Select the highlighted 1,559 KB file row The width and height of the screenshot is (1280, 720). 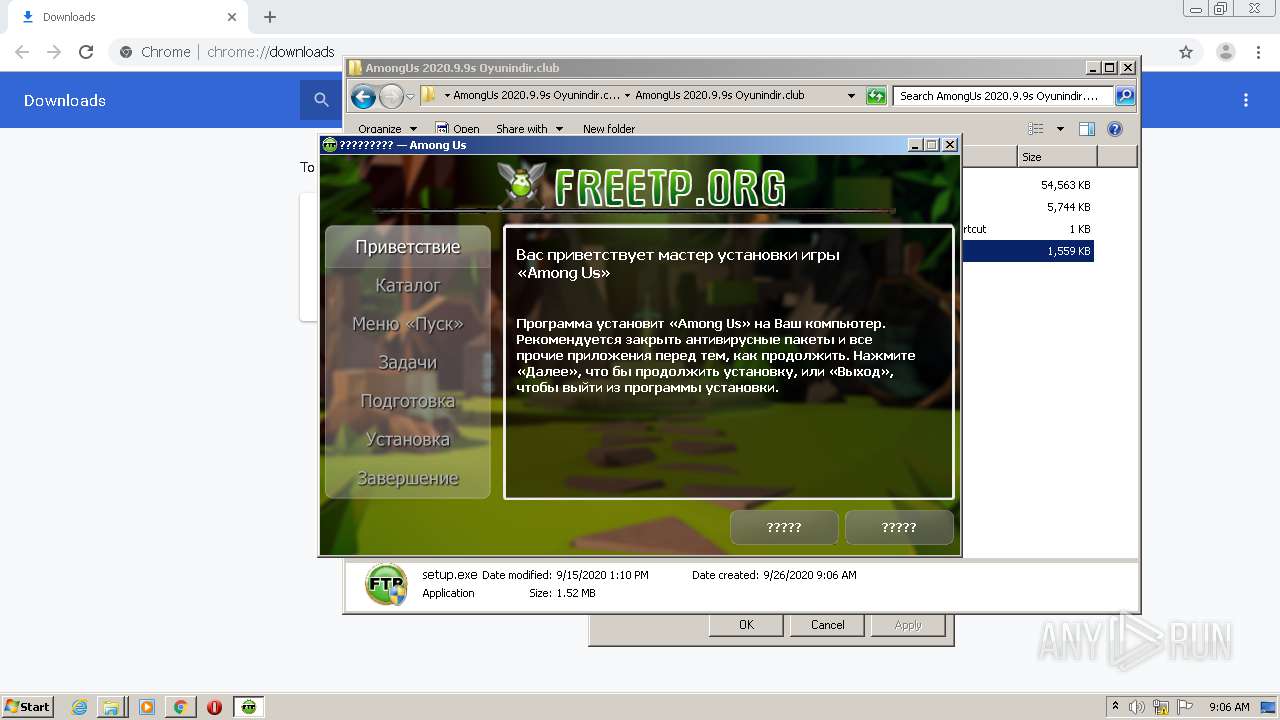(1027, 251)
